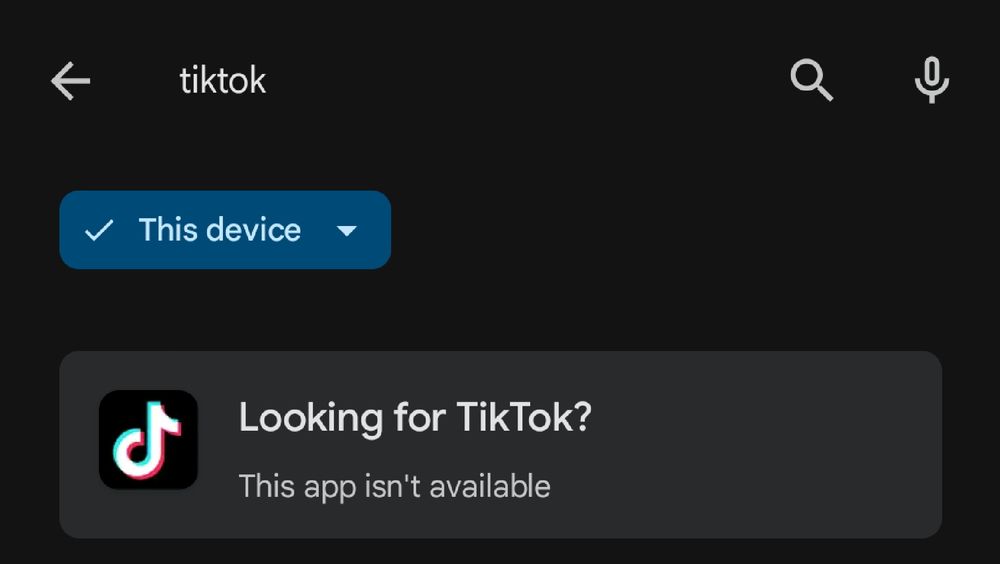This screenshot has width=1000, height=564.
Task: Click the This device label text
Action: click(x=220, y=230)
